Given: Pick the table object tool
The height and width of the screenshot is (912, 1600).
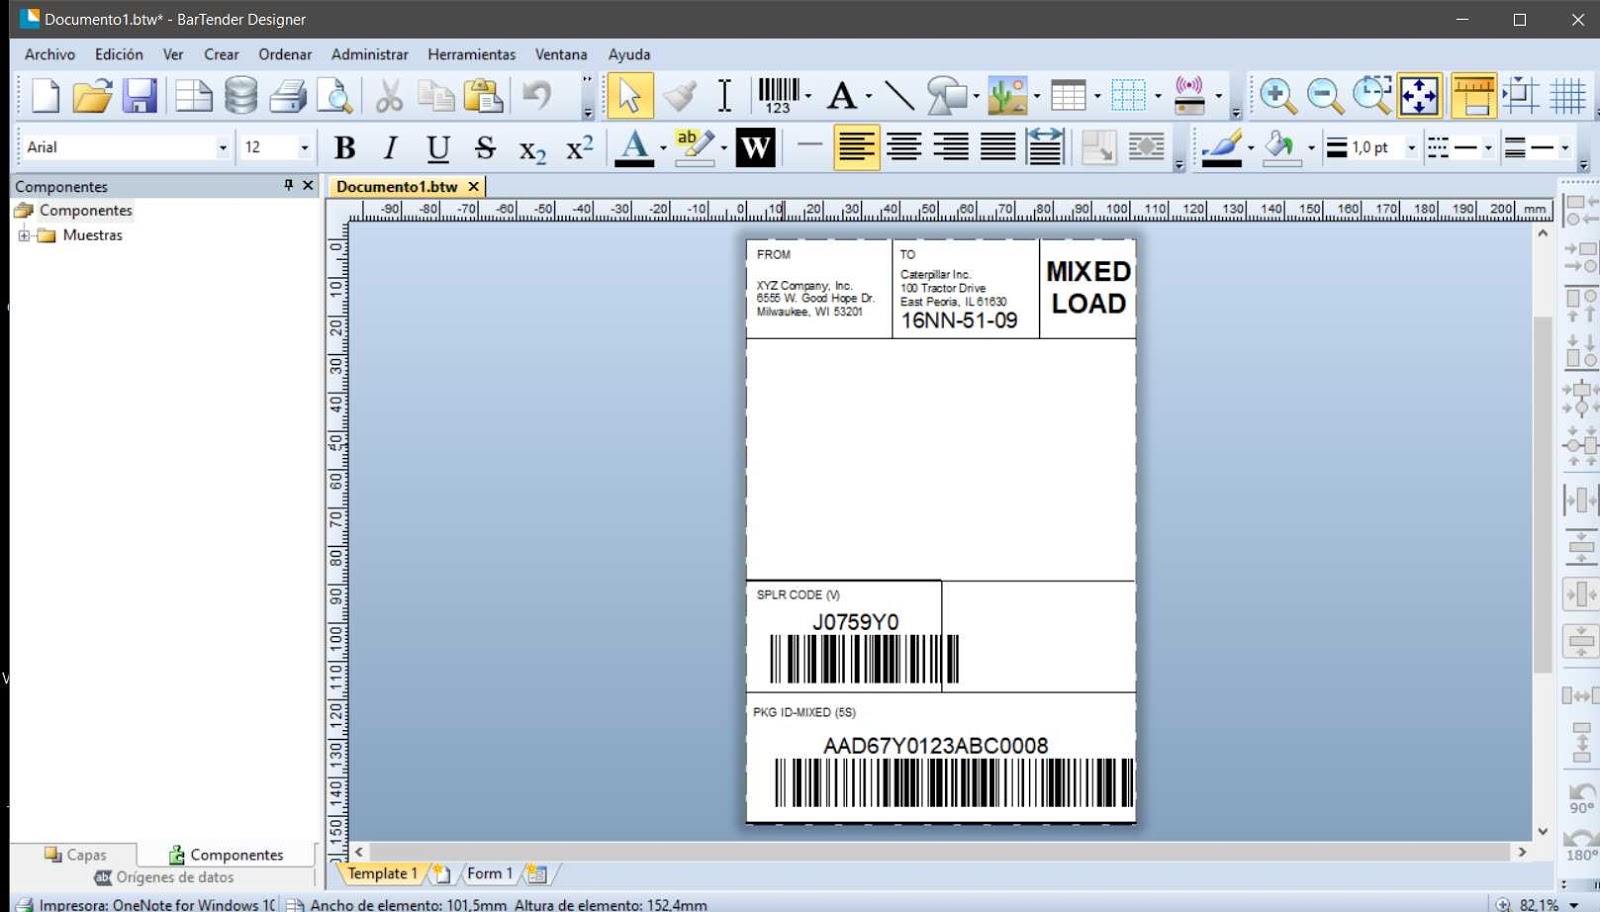Looking at the screenshot, I should (1068, 96).
